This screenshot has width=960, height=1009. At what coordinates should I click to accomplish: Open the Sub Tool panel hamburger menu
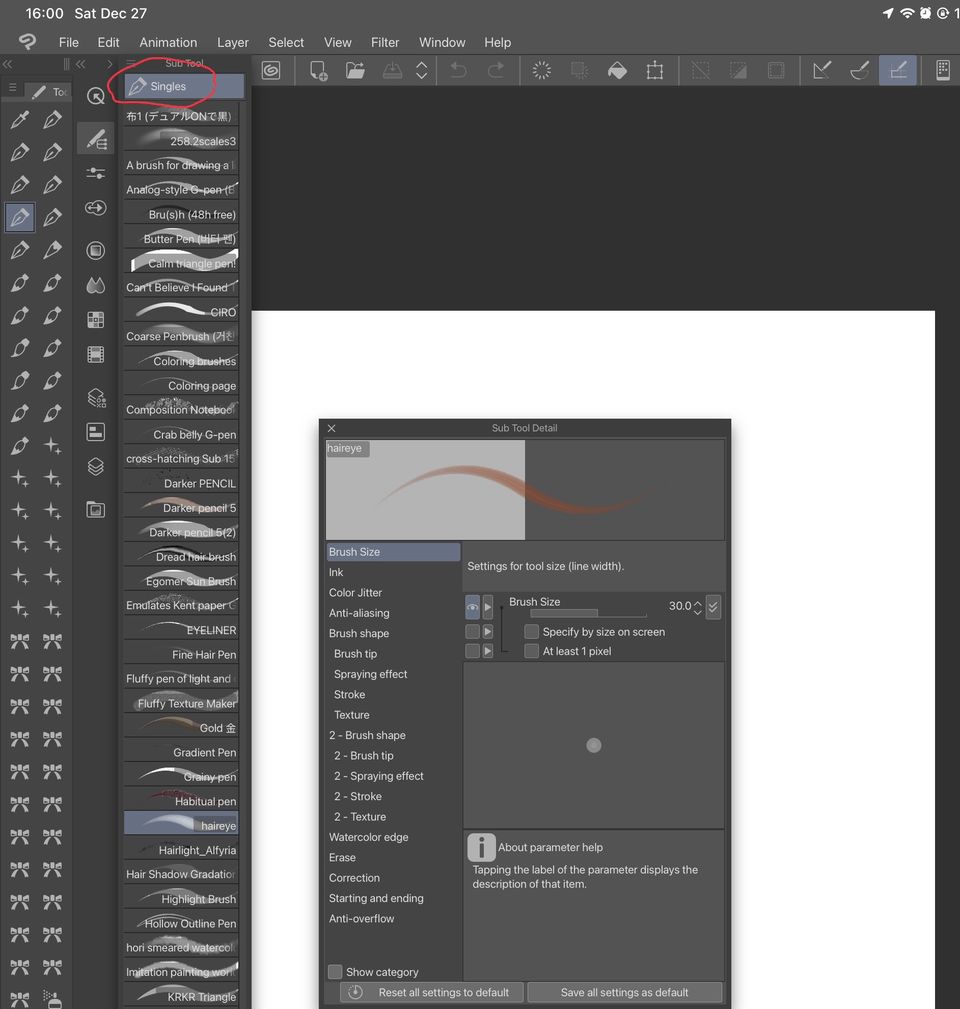pyautogui.click(x=131, y=64)
